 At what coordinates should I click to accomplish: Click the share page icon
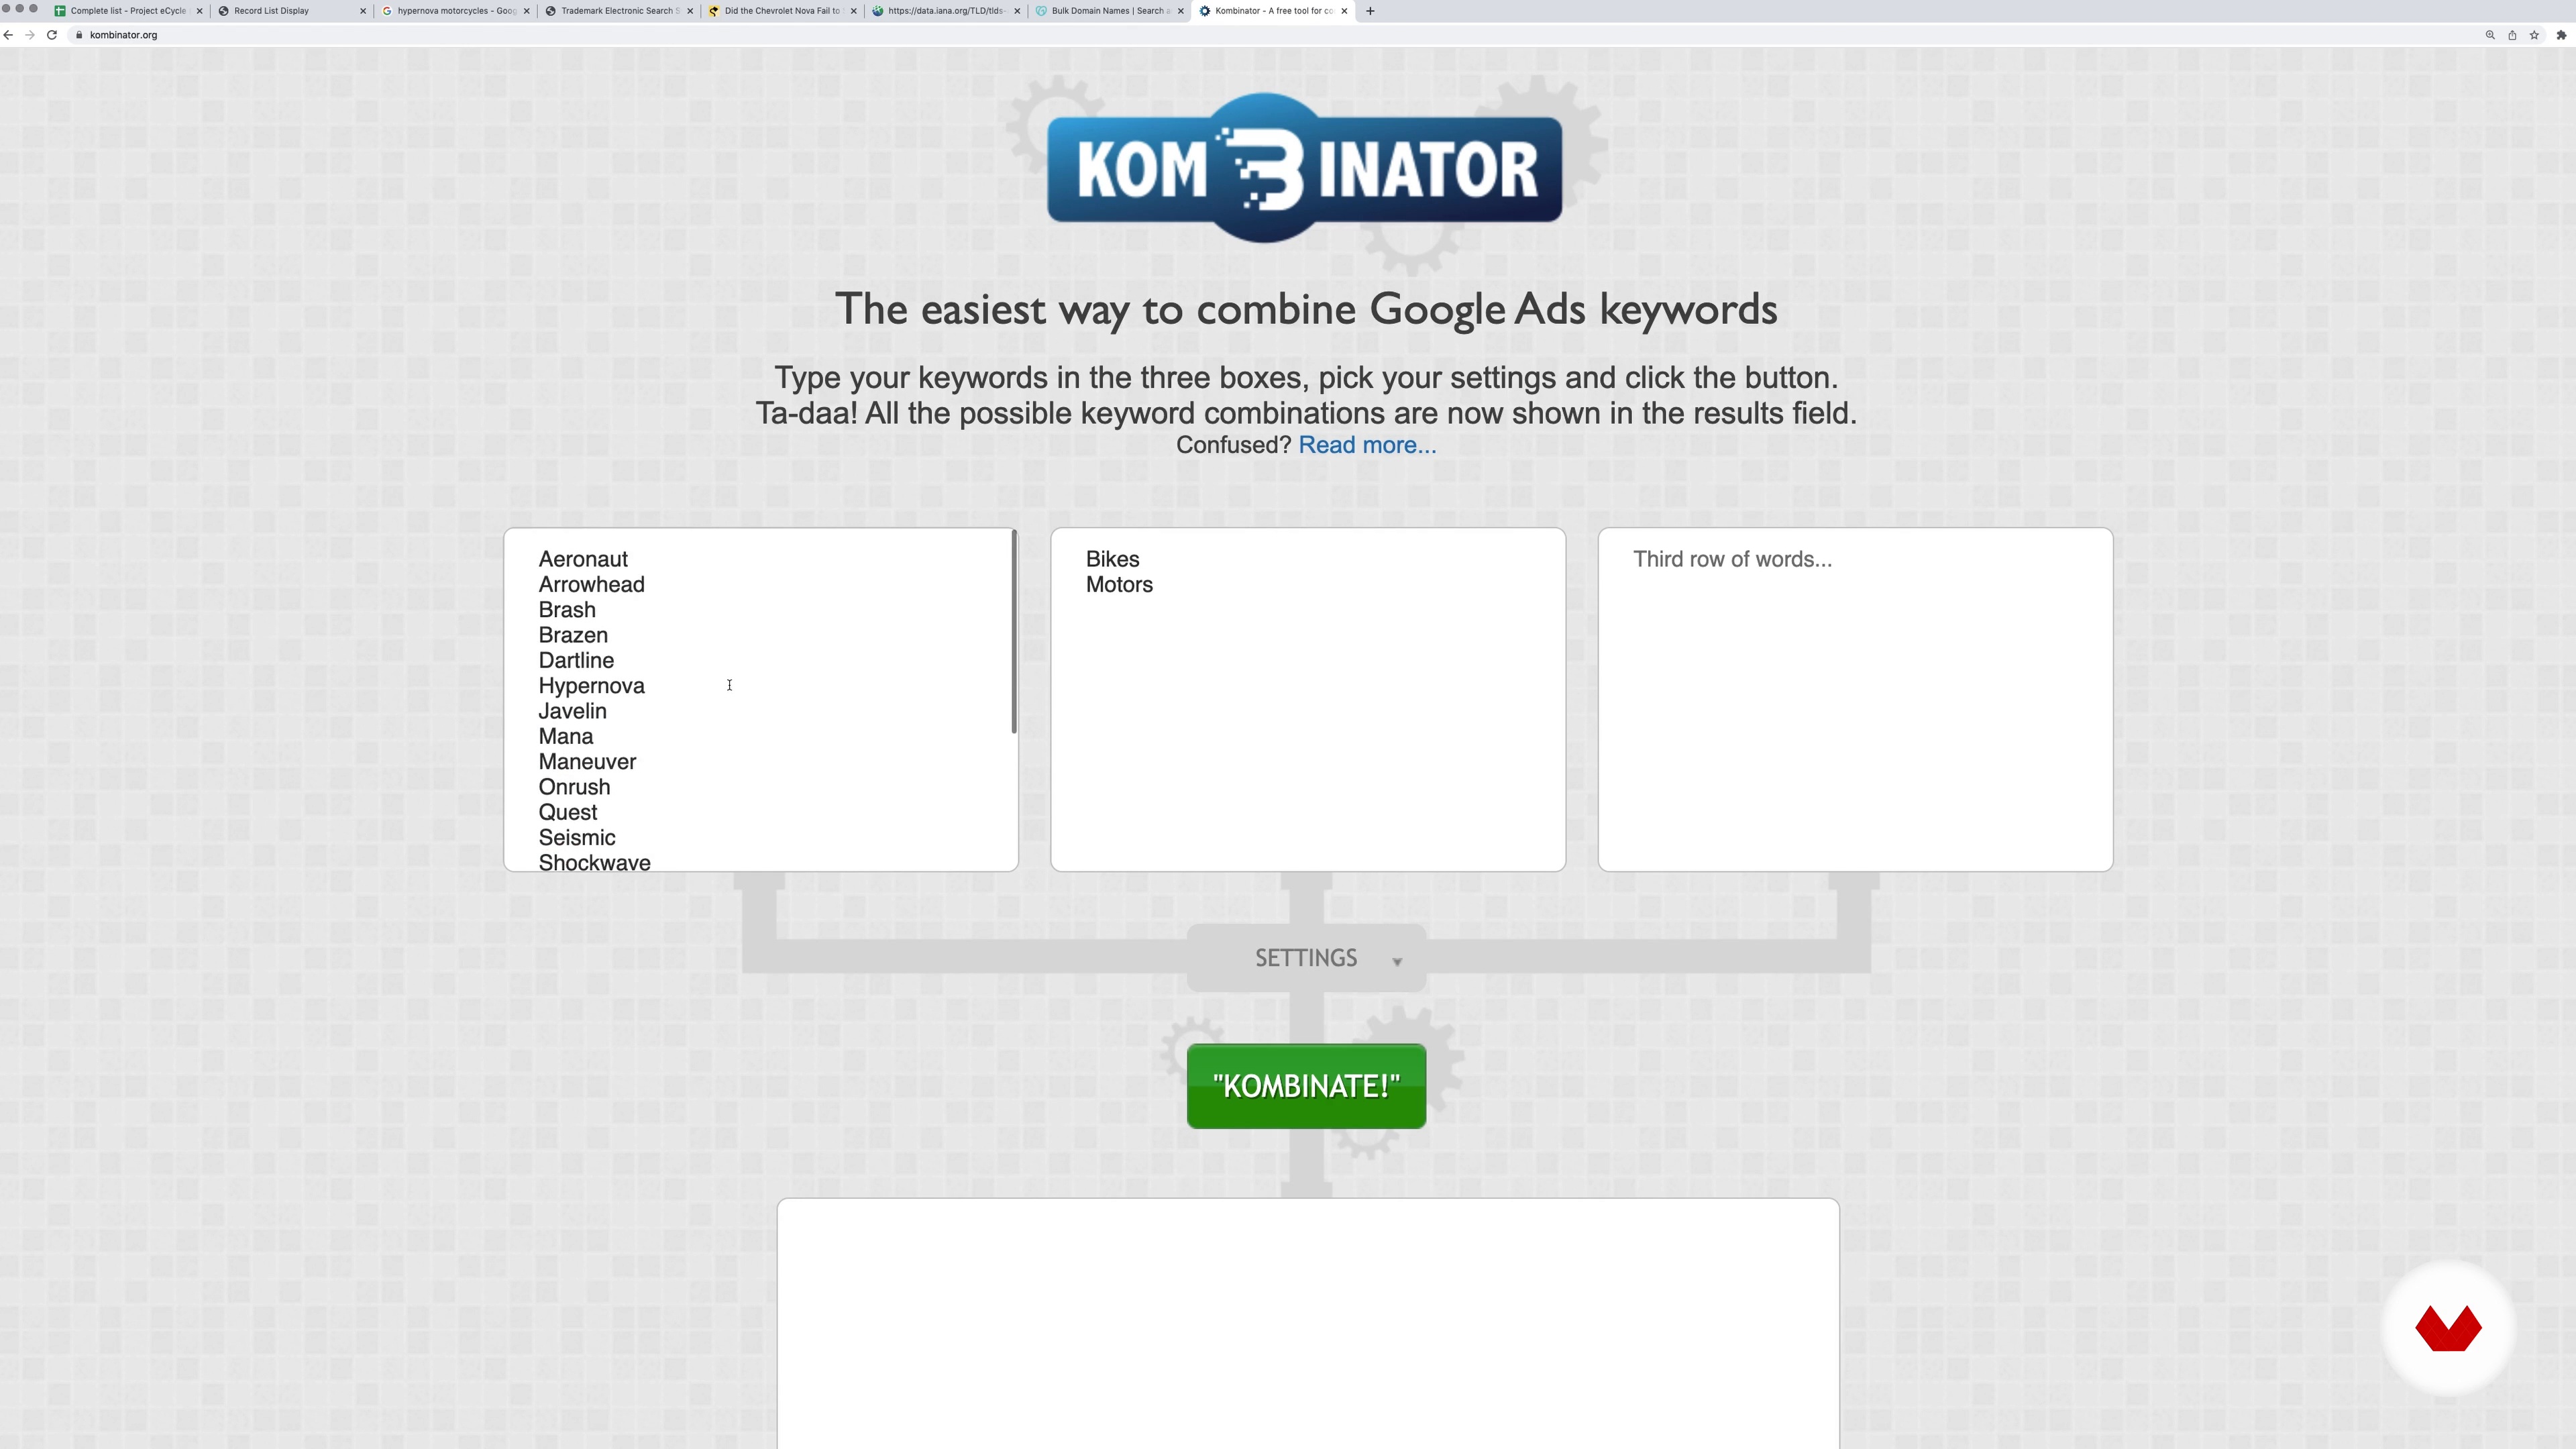click(2512, 35)
